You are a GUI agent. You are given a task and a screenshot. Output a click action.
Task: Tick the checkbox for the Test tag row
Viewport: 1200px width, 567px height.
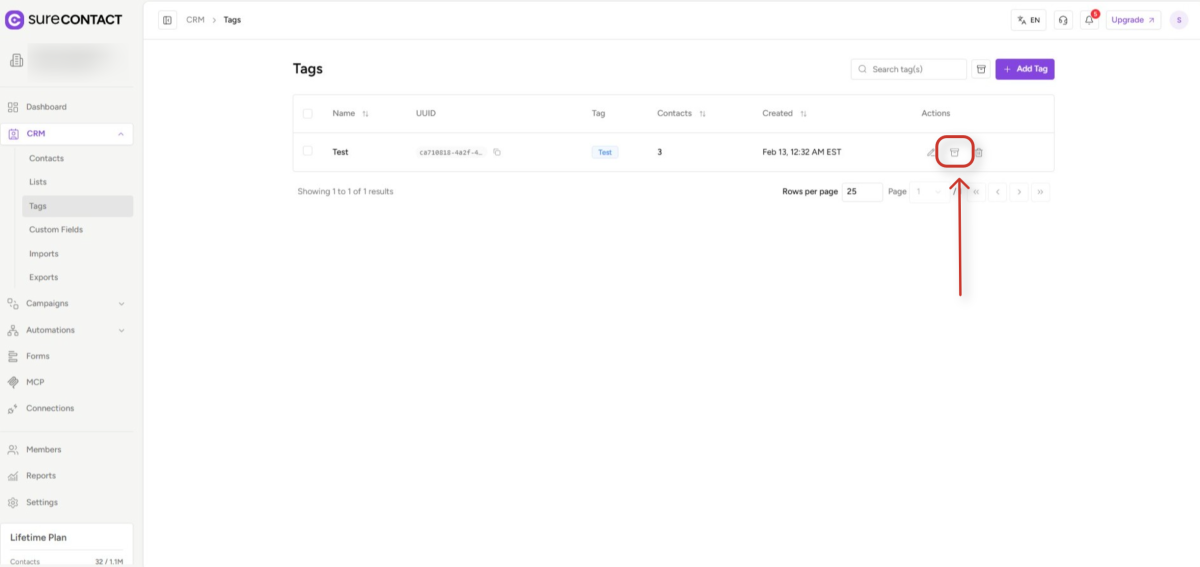coord(308,152)
